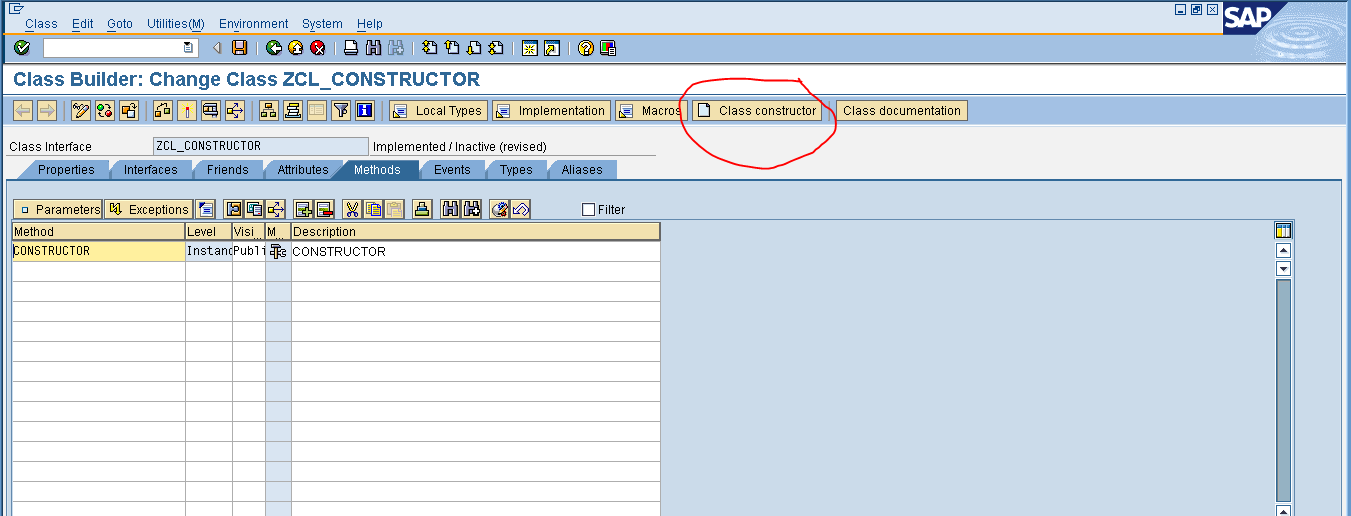Switch to the Friends tab
The image size is (1351, 516).
tap(228, 170)
